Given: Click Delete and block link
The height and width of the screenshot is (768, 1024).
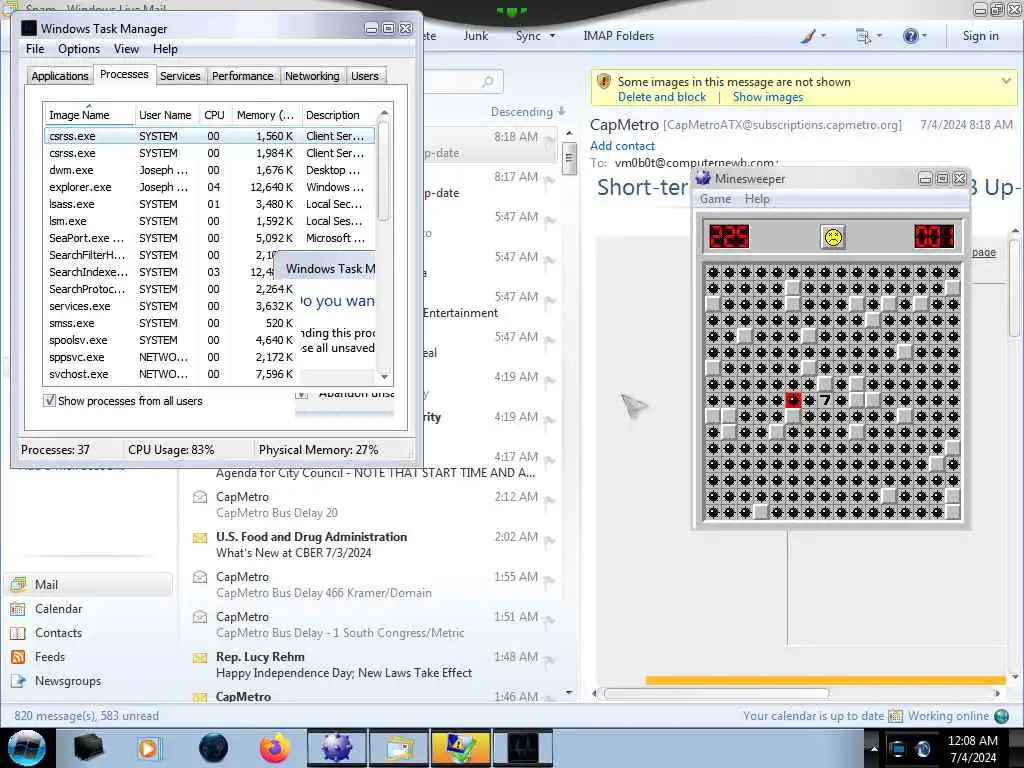Looking at the screenshot, I should (662, 97).
